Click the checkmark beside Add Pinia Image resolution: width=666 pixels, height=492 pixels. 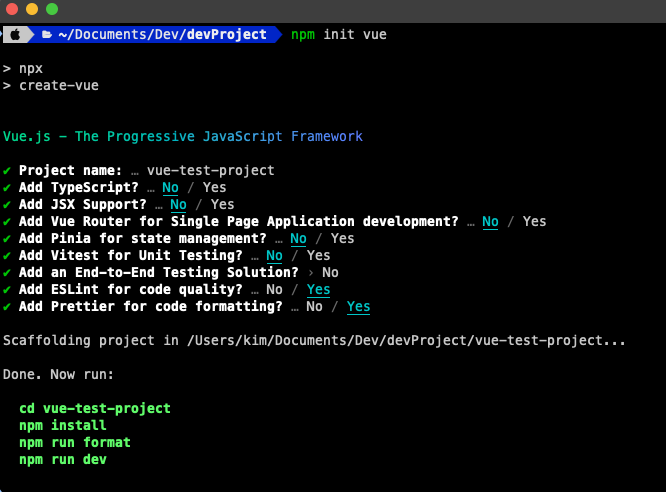[7, 239]
